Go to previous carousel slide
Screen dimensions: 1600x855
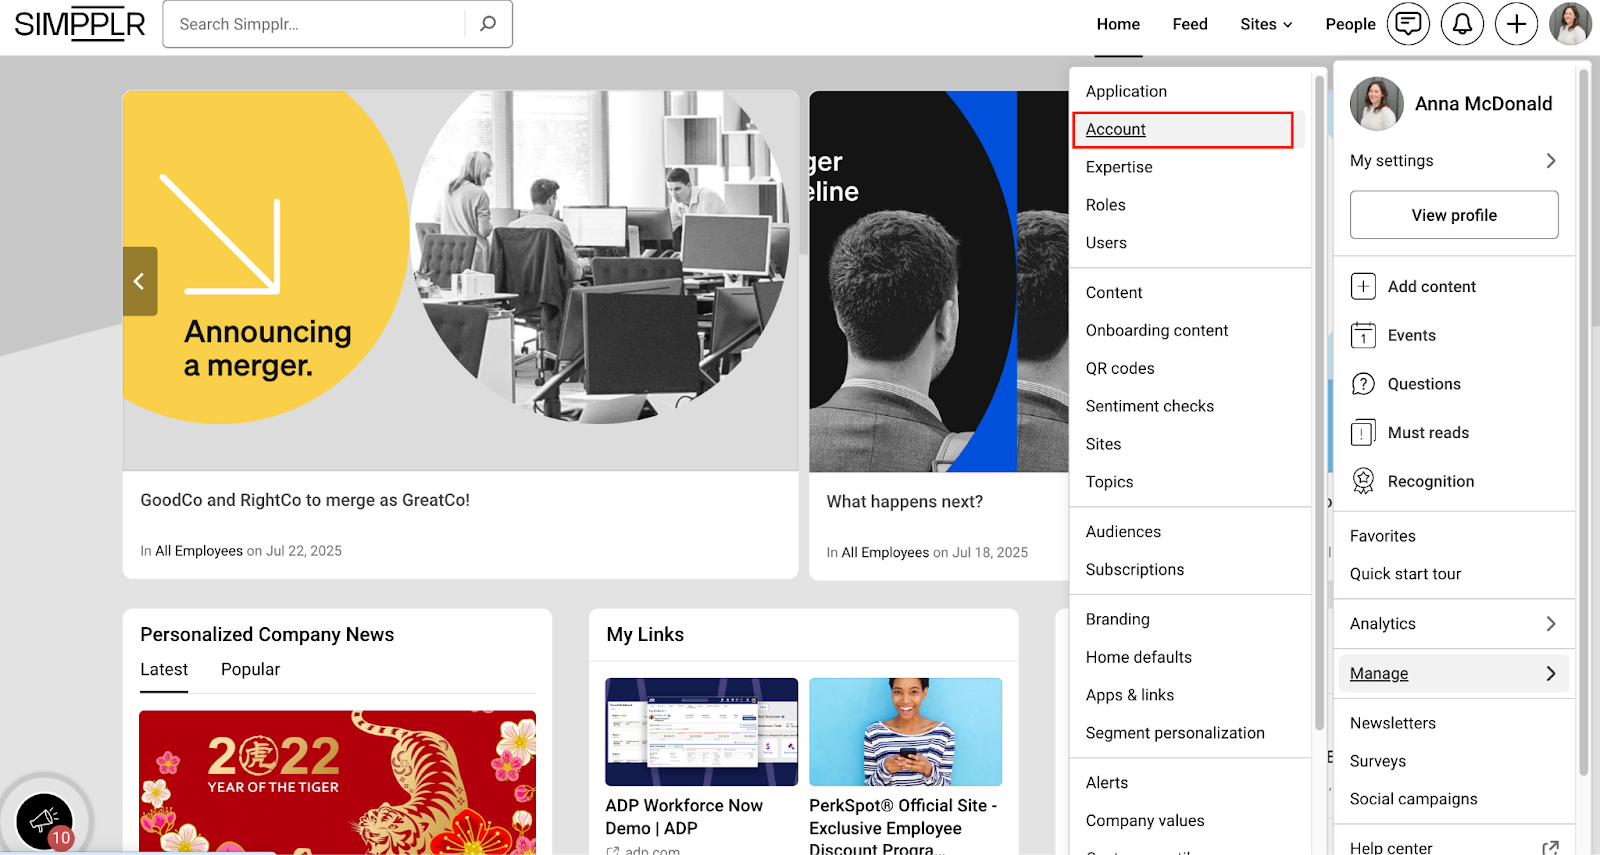point(140,281)
